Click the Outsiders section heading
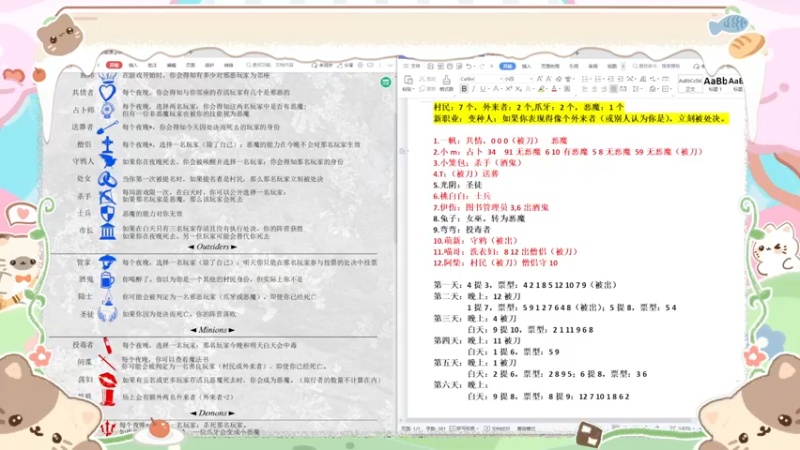Viewport: 800px width, 450px height. (x=213, y=246)
